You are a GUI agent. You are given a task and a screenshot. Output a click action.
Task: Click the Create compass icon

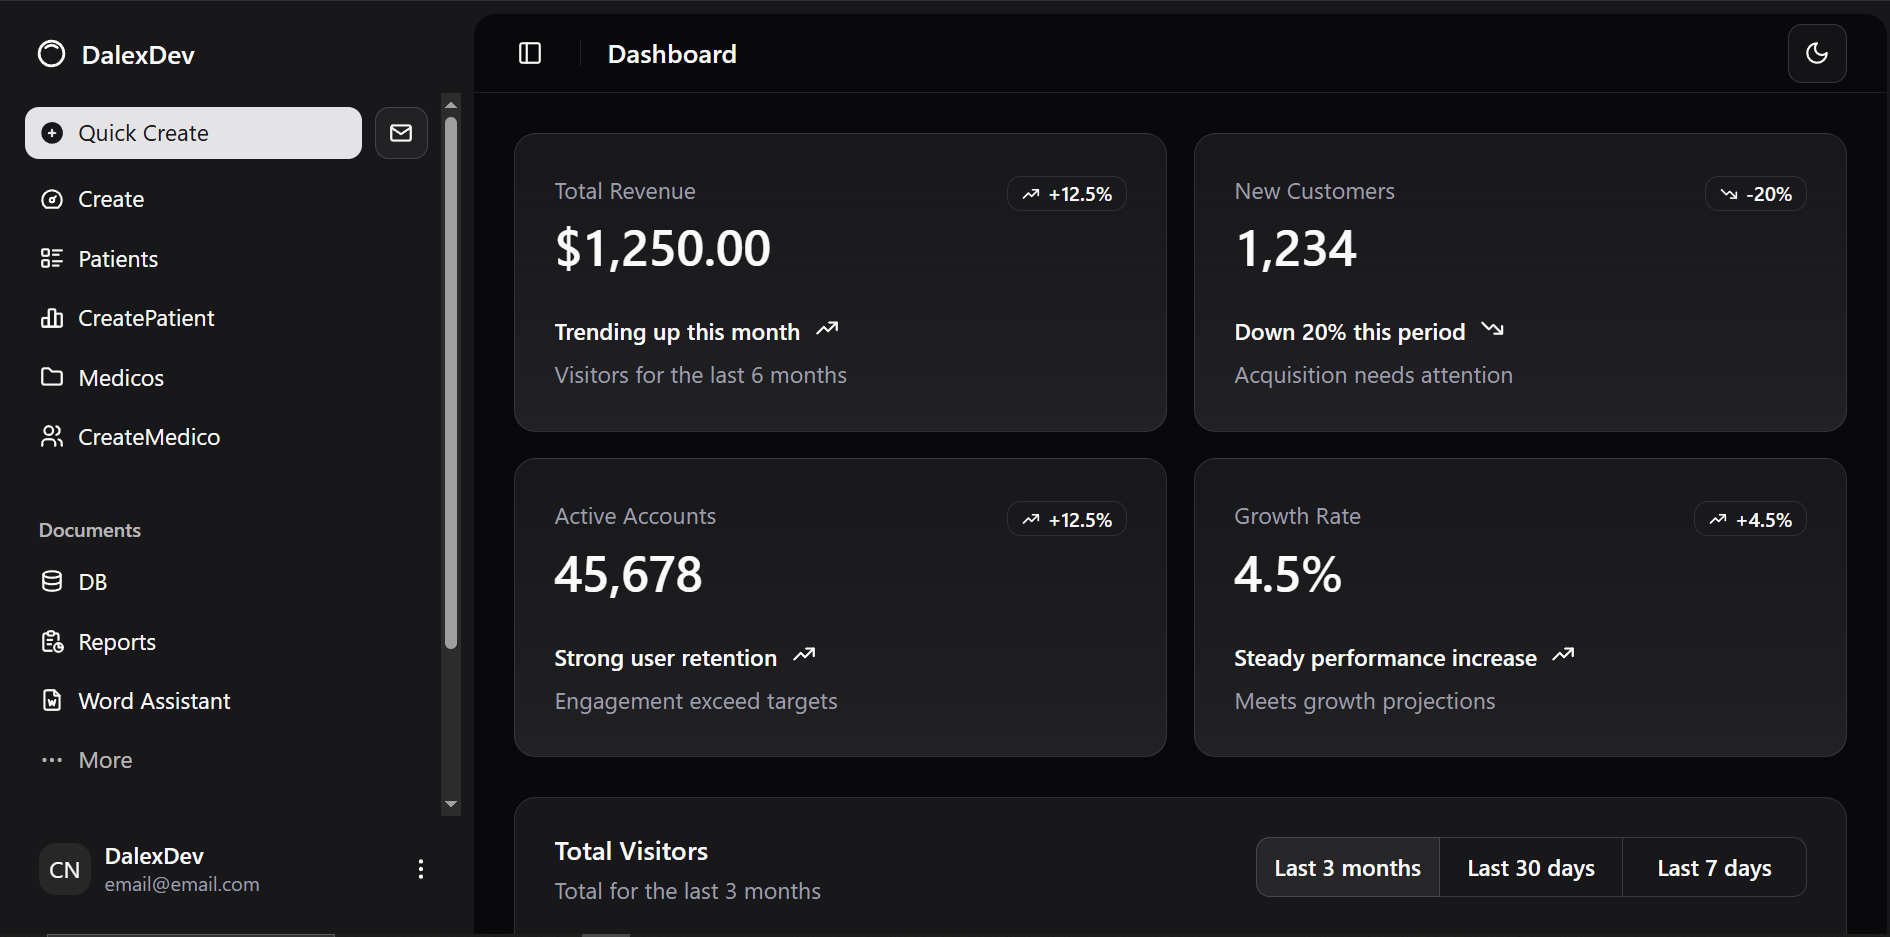tap(52, 200)
